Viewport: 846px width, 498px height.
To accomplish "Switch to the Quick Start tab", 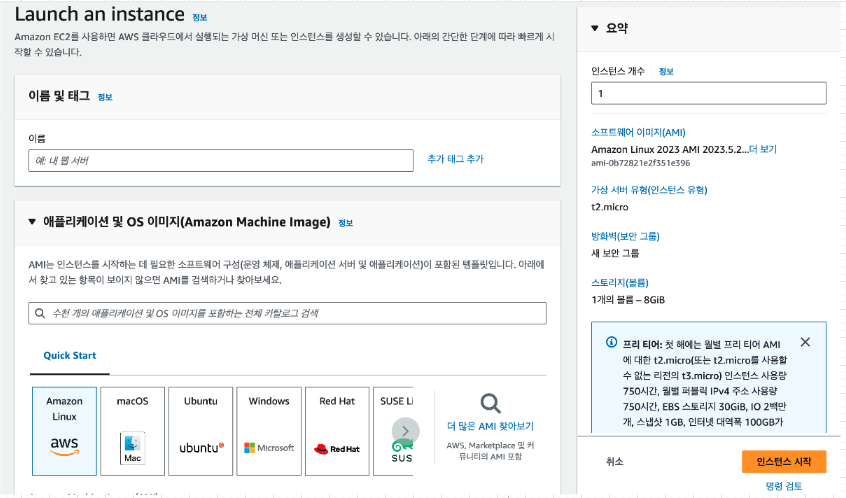I will [x=70, y=356].
